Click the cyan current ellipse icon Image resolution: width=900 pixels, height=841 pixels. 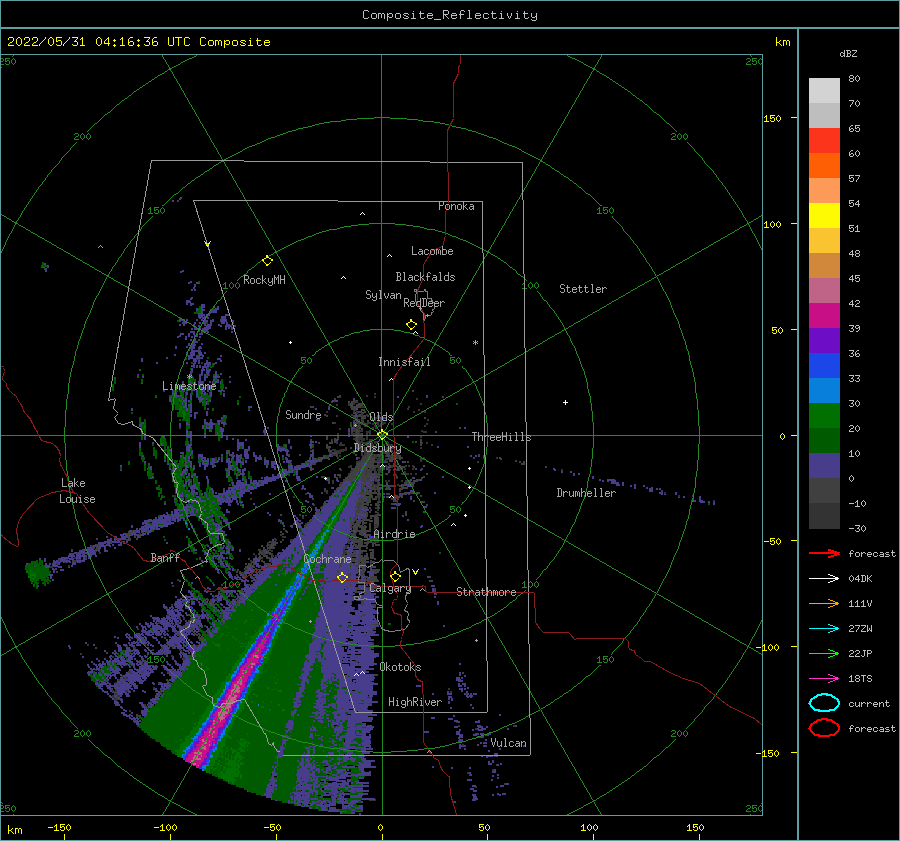(x=824, y=703)
